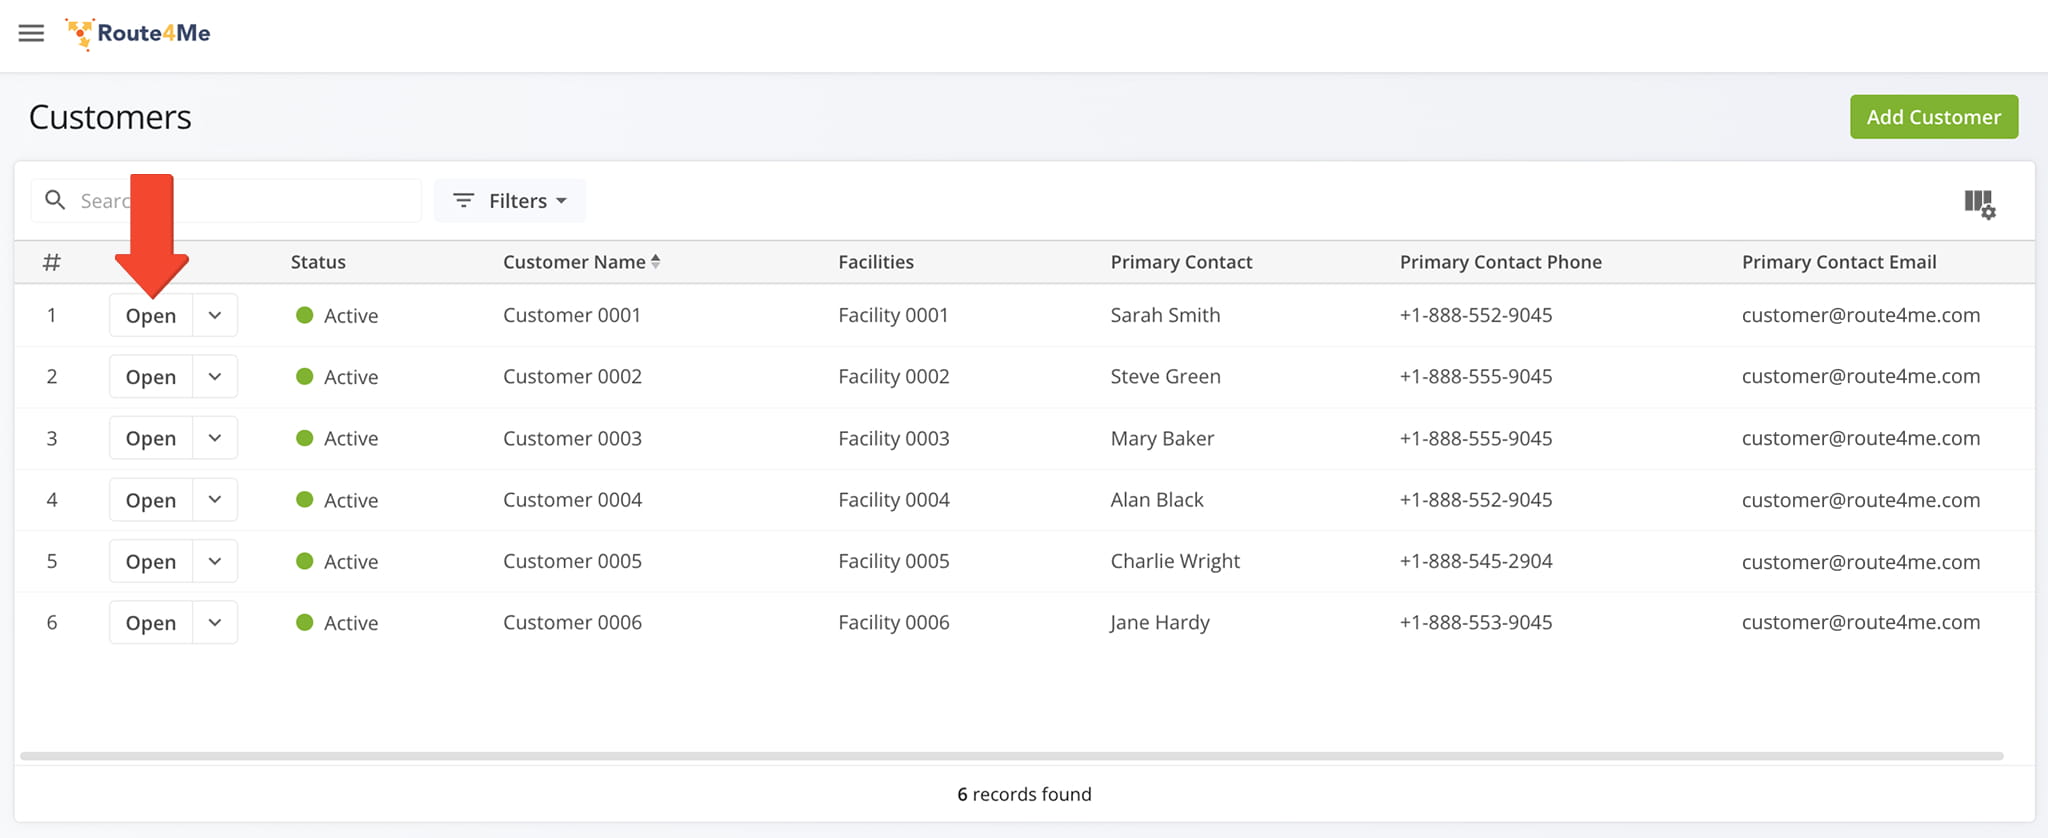
Task: Click the 6 records found text
Action: pos(1024,794)
